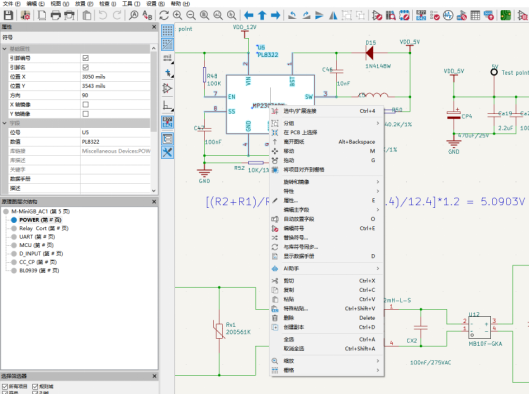
Task: Select POWER sheet in hierarchy tree
Action: click(40, 220)
